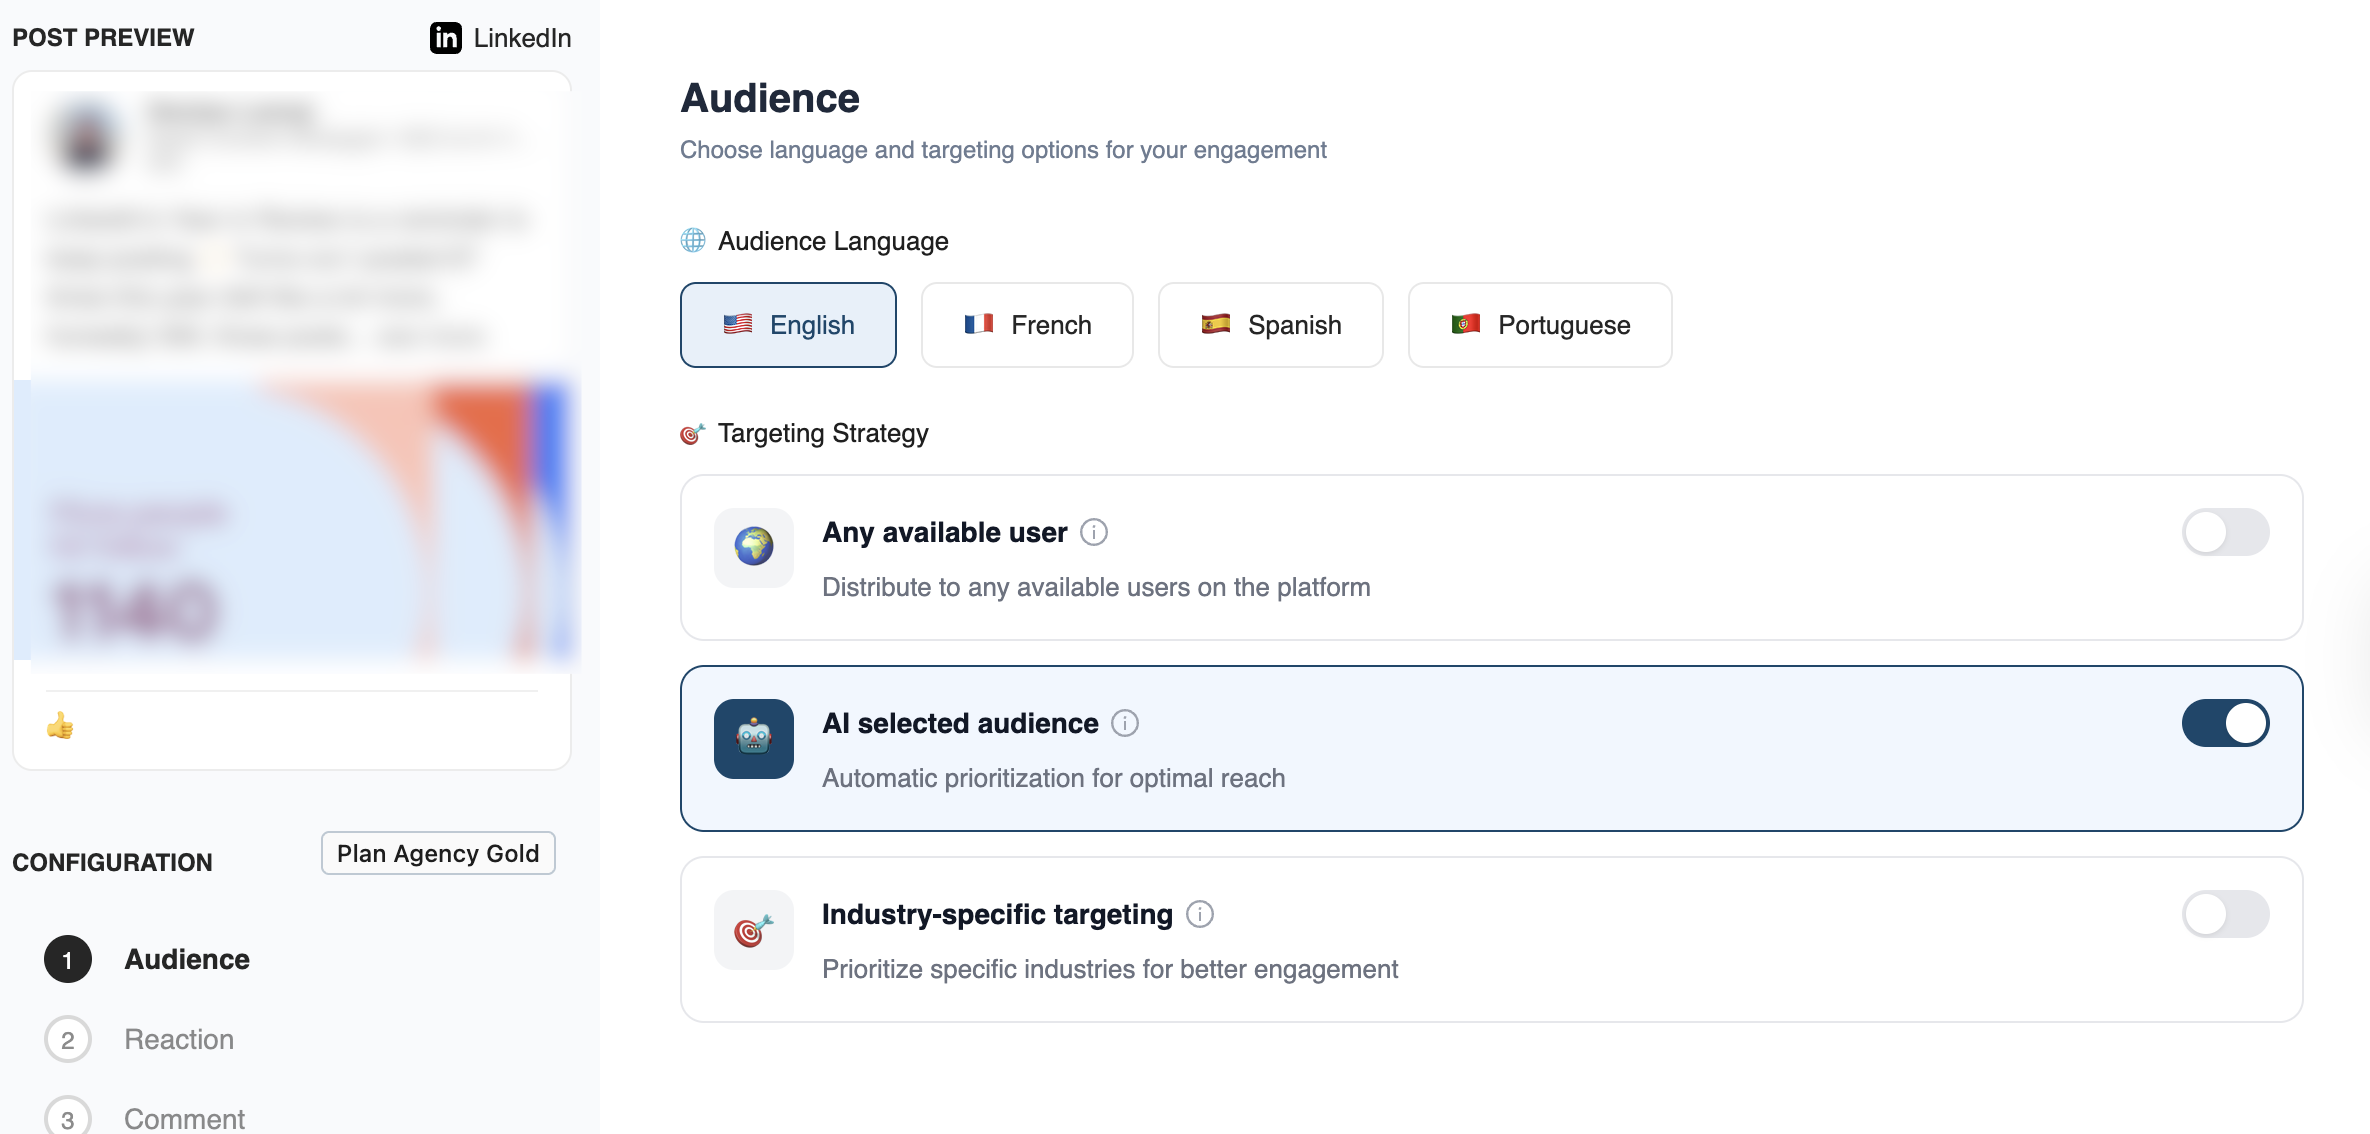The image size is (2370, 1134).
Task: Switch to the Comment configuration step
Action: 183,1117
